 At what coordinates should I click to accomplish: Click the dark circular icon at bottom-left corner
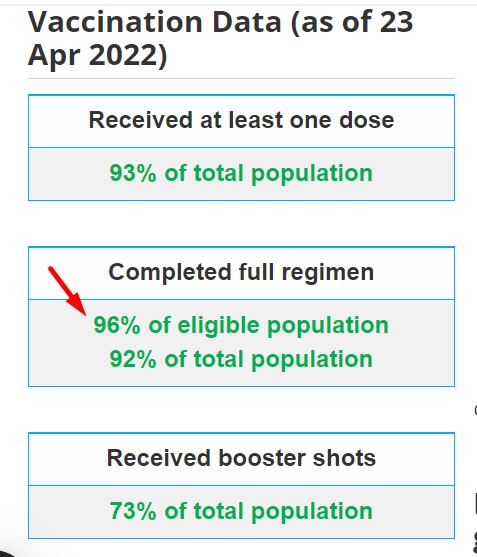[6, 553]
